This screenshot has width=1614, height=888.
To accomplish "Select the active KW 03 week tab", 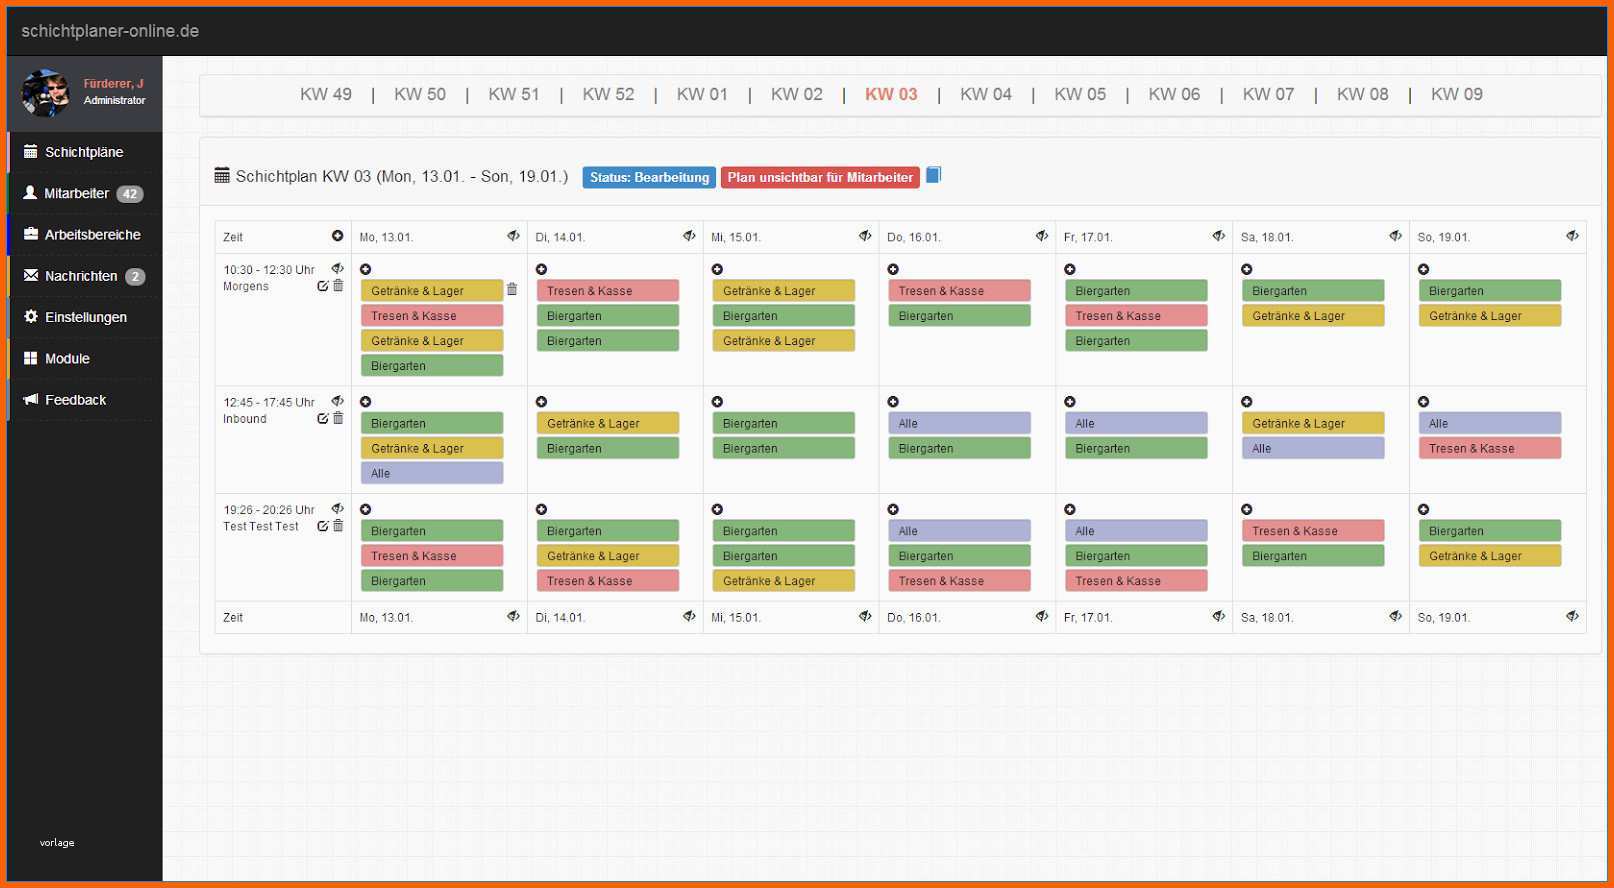I will coord(891,94).
